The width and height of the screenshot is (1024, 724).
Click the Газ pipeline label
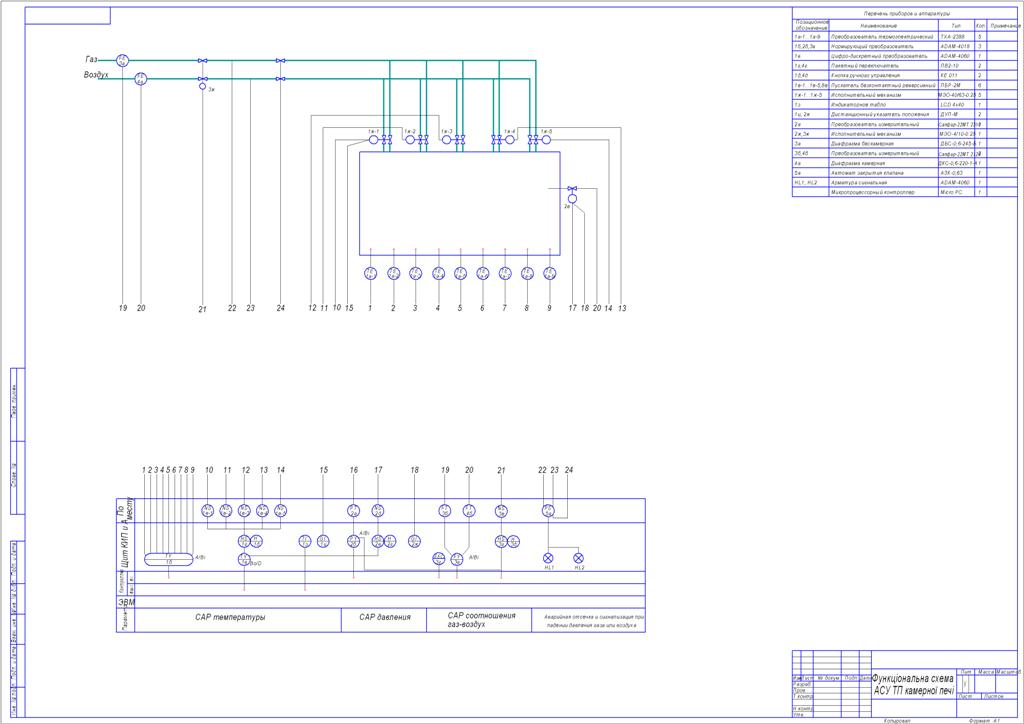(91, 59)
